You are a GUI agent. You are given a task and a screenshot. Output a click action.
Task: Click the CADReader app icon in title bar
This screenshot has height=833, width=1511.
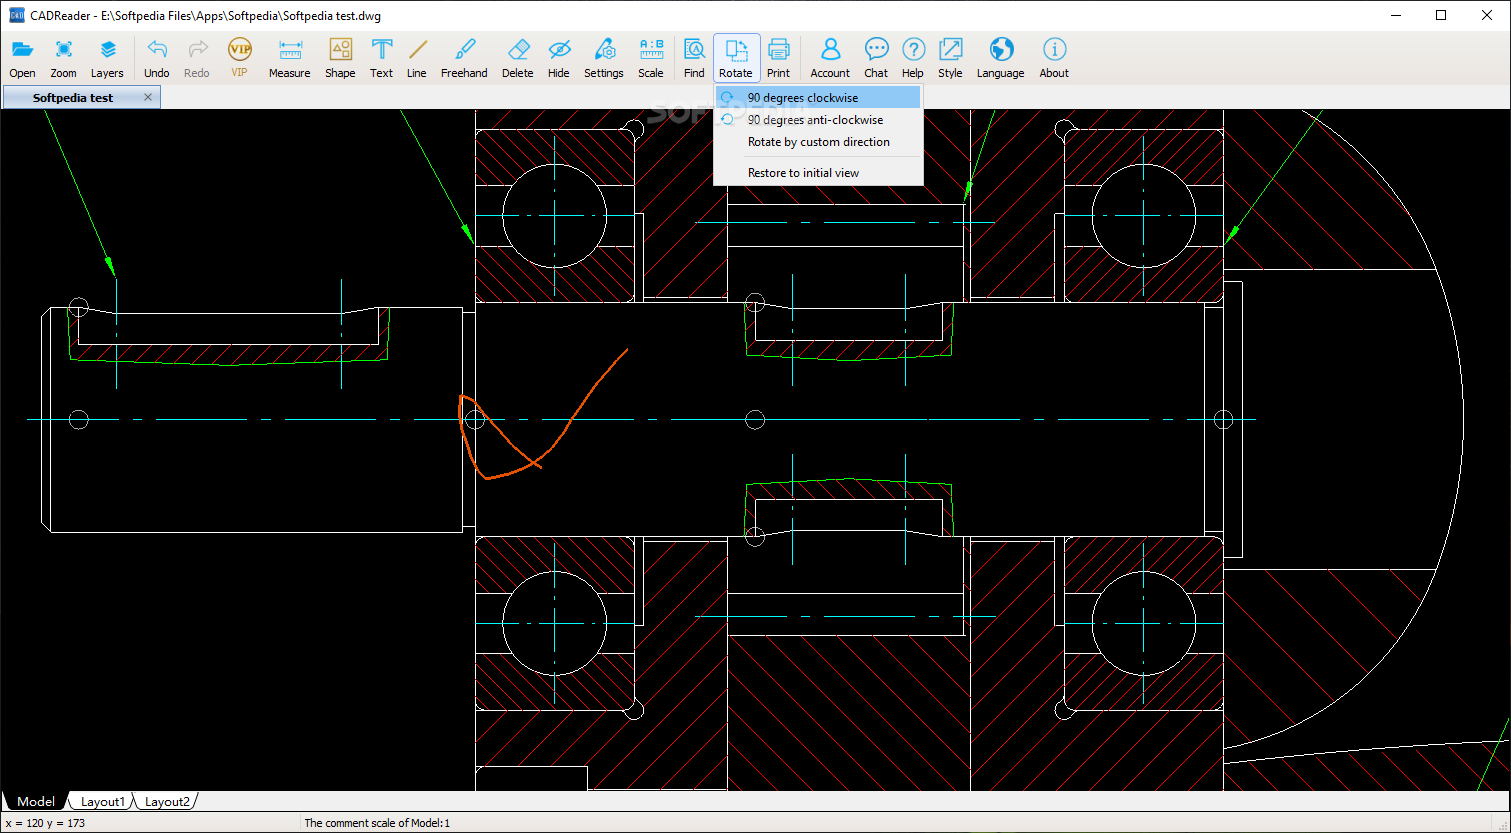tap(16, 15)
